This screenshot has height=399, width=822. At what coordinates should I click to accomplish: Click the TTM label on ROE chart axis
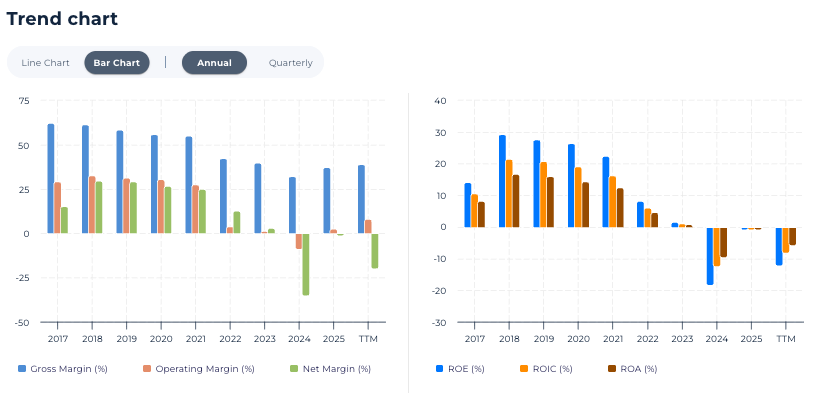[x=786, y=339]
